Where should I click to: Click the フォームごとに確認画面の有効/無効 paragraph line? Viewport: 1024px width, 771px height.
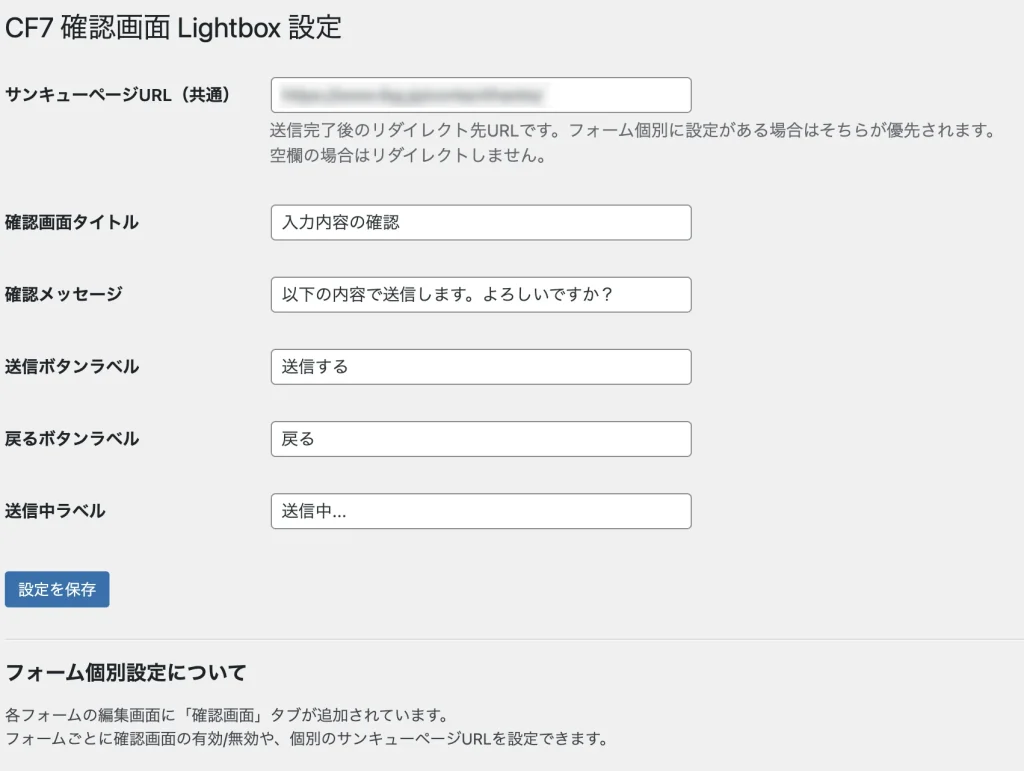coord(306,740)
